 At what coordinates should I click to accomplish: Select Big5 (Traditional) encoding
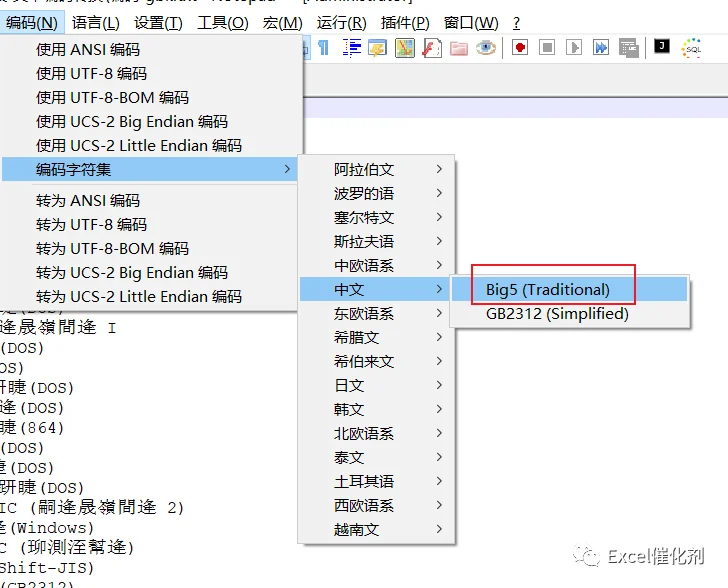pyautogui.click(x=570, y=289)
